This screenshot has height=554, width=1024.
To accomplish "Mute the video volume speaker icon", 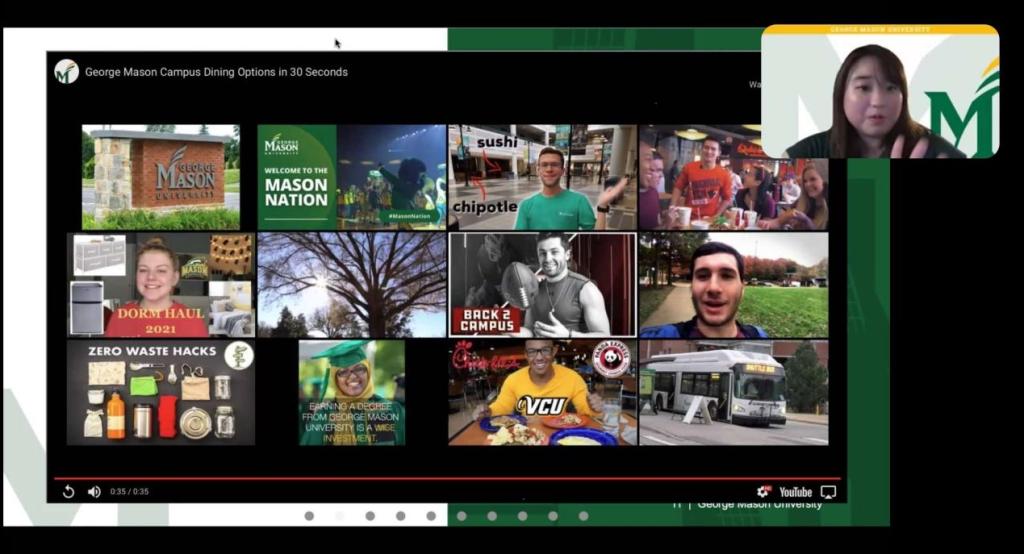I will click(94, 491).
